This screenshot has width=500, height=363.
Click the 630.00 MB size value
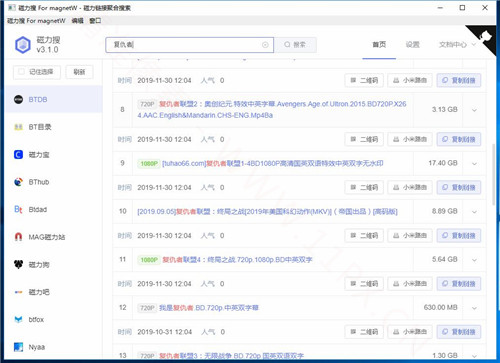[x=440, y=307]
